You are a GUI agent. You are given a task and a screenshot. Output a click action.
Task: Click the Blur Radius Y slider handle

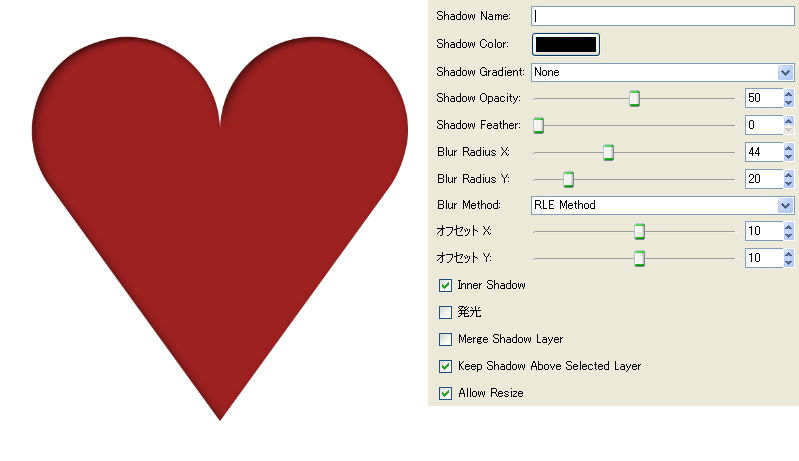point(569,179)
